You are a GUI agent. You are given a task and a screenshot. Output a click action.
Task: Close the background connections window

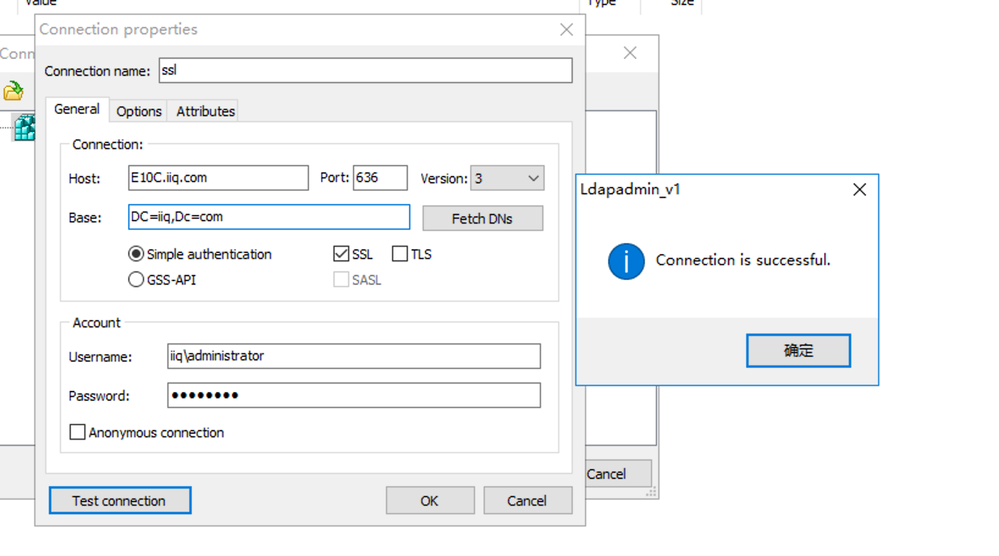click(630, 53)
